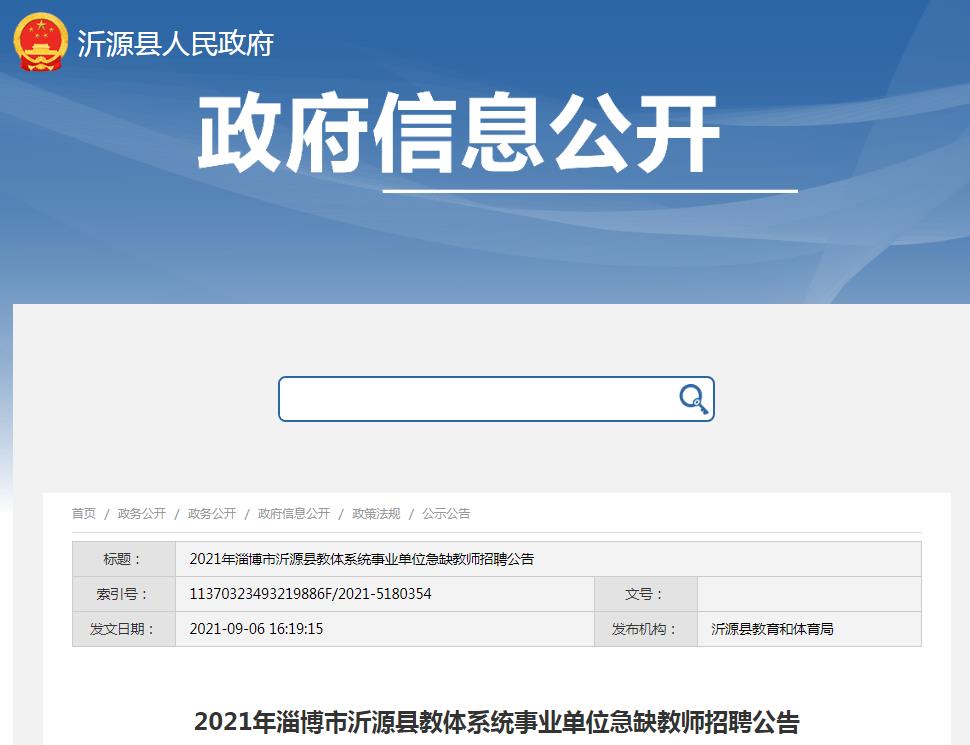This screenshot has width=970, height=745.
Task: Click the national emblem logo
Action: [41, 43]
